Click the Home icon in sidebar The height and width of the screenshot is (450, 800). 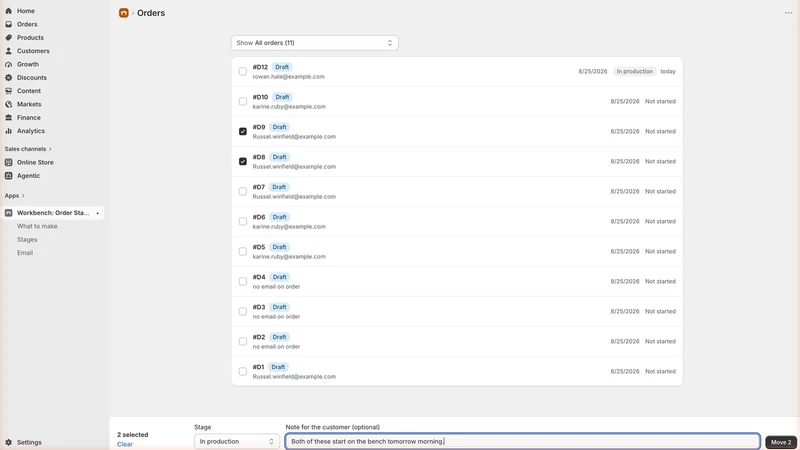tap(9, 11)
